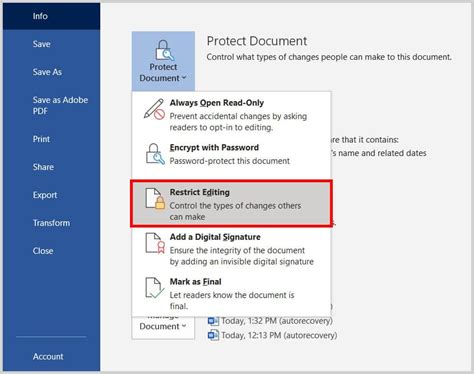The width and height of the screenshot is (474, 374).
Task: Click Word file icon beside 12:13 PM version
Action: (213, 335)
